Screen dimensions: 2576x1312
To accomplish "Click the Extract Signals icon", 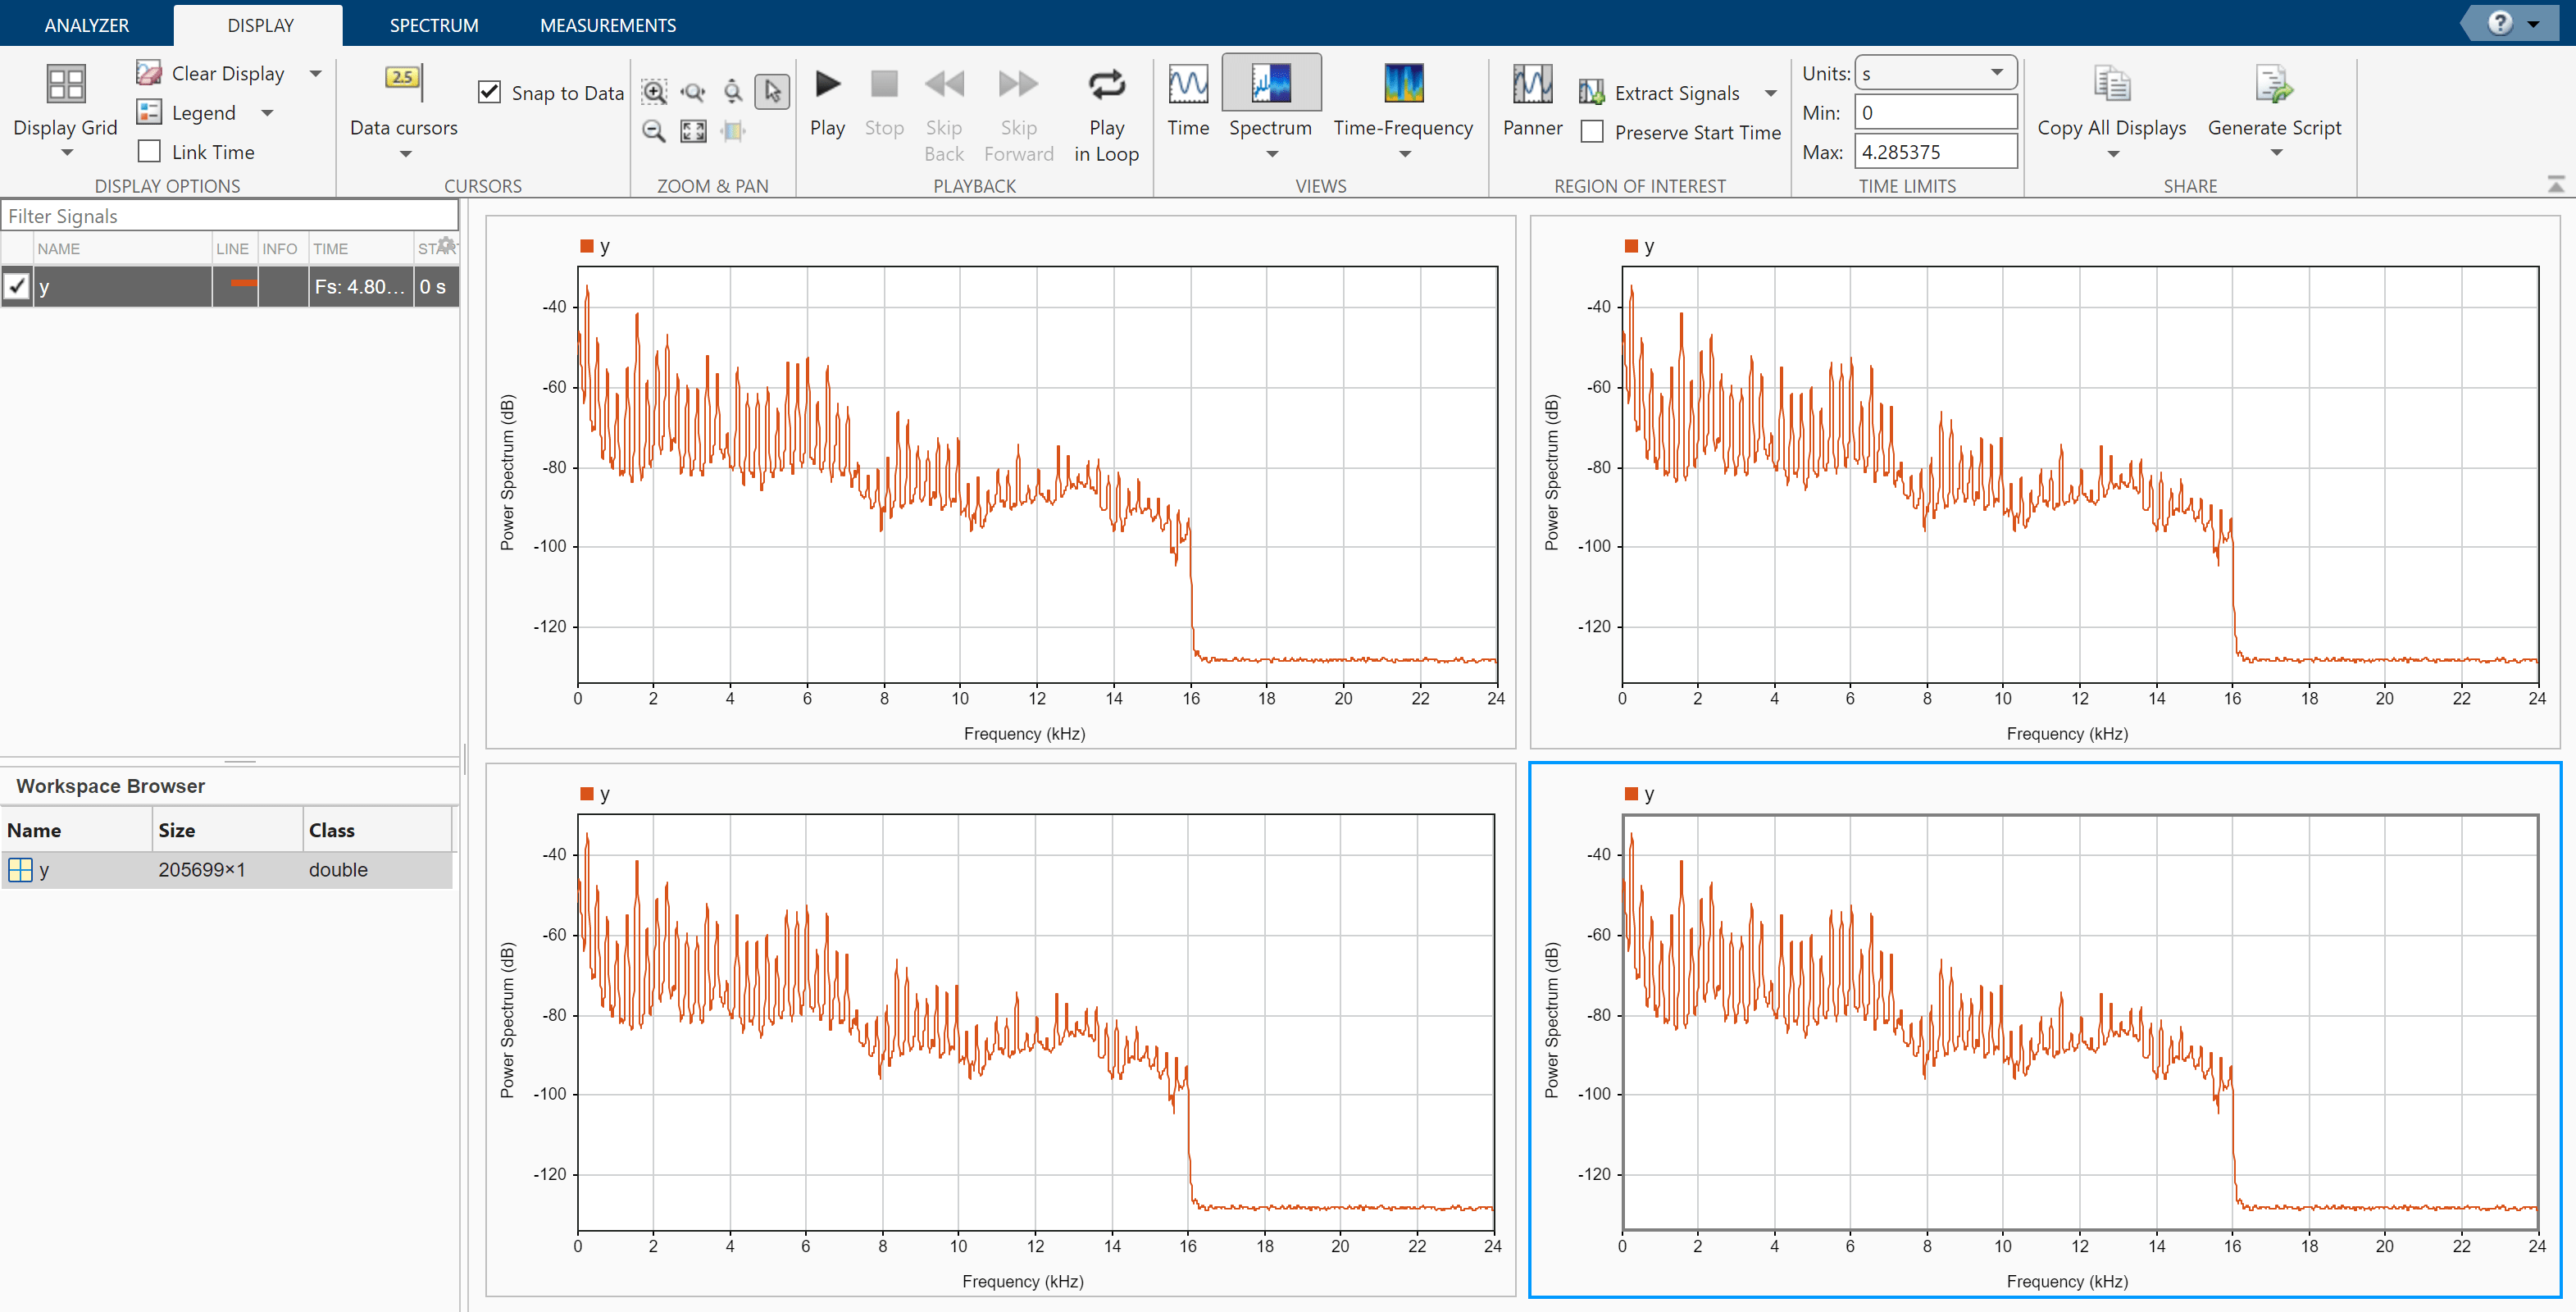I will pyautogui.click(x=1592, y=90).
